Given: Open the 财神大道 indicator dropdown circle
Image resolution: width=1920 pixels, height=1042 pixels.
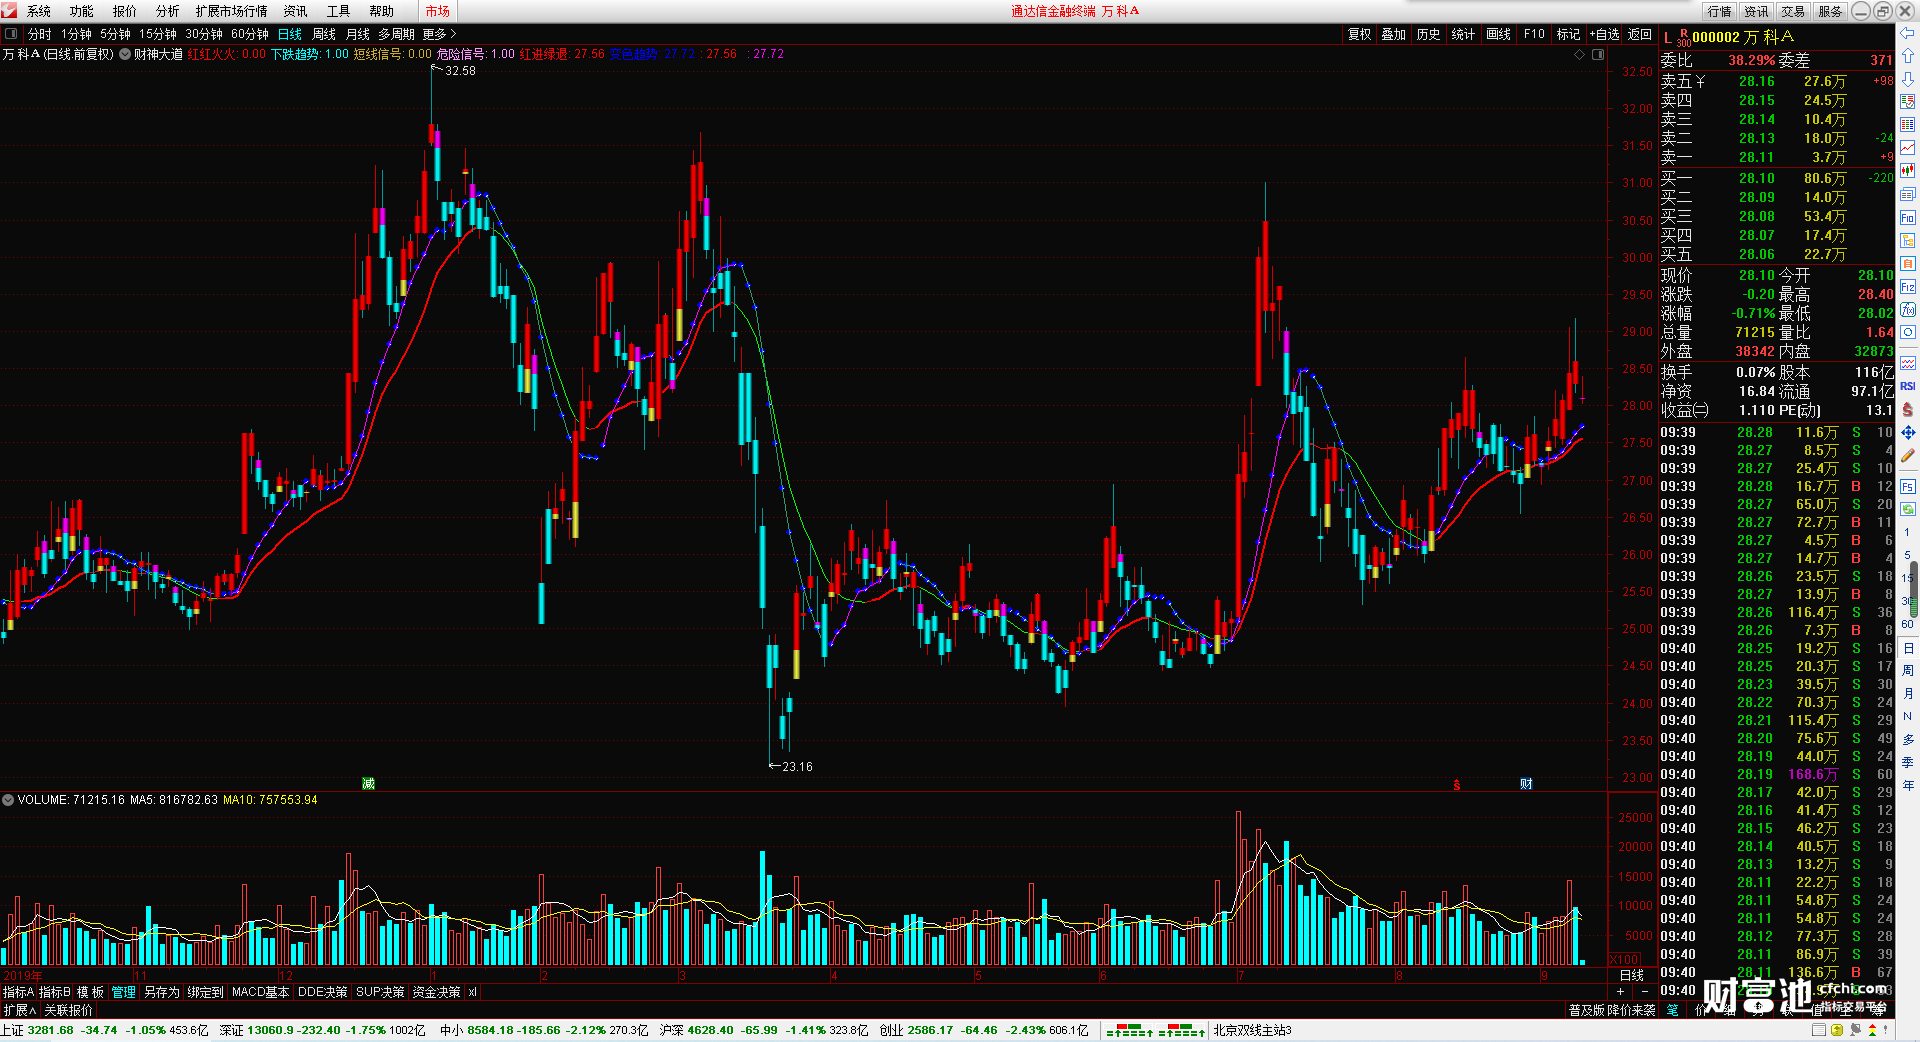Looking at the screenshot, I should [x=125, y=54].
